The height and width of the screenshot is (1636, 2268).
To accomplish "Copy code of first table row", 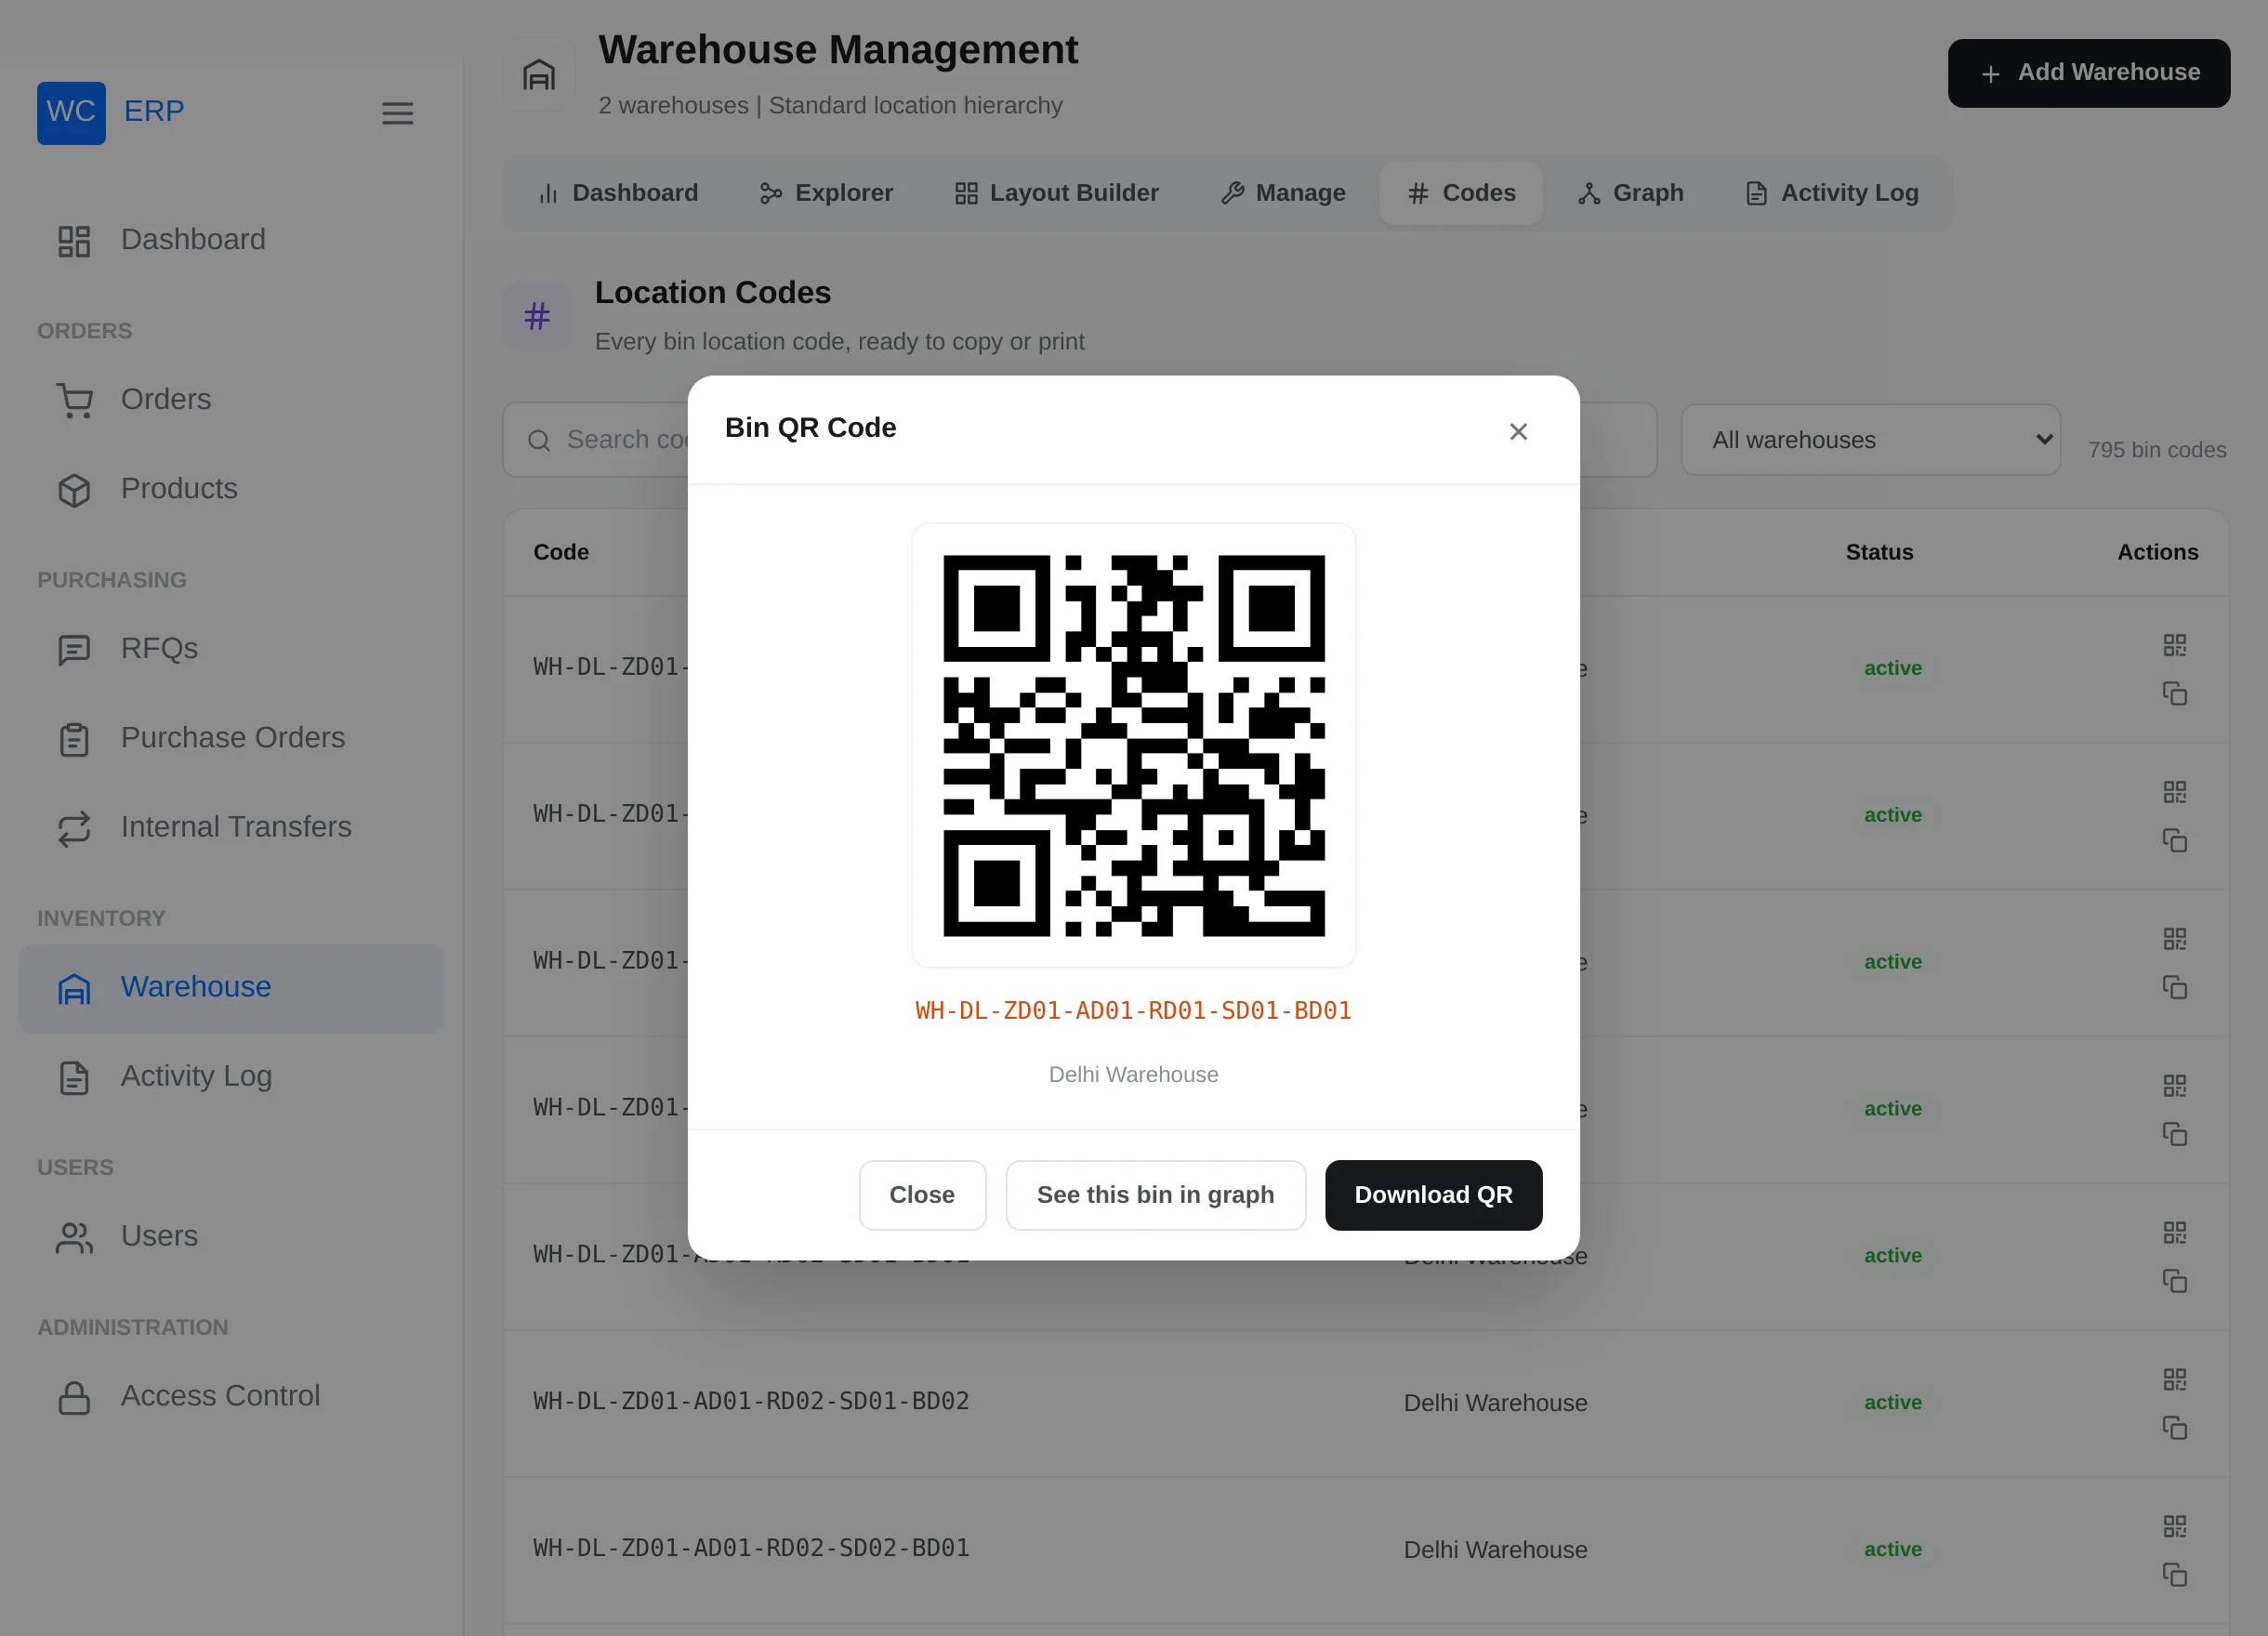I will coord(2174,694).
